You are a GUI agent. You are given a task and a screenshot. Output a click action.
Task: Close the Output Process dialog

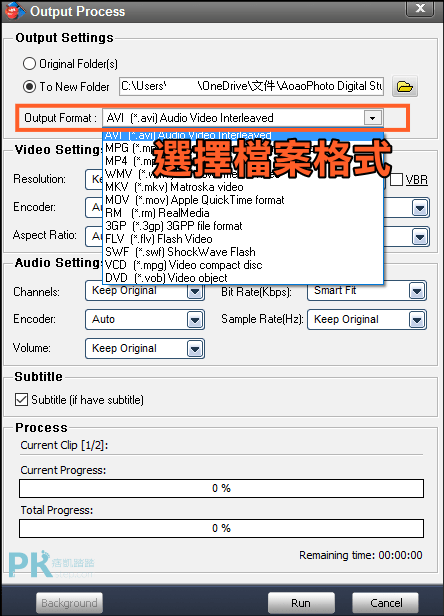(x=420, y=8)
